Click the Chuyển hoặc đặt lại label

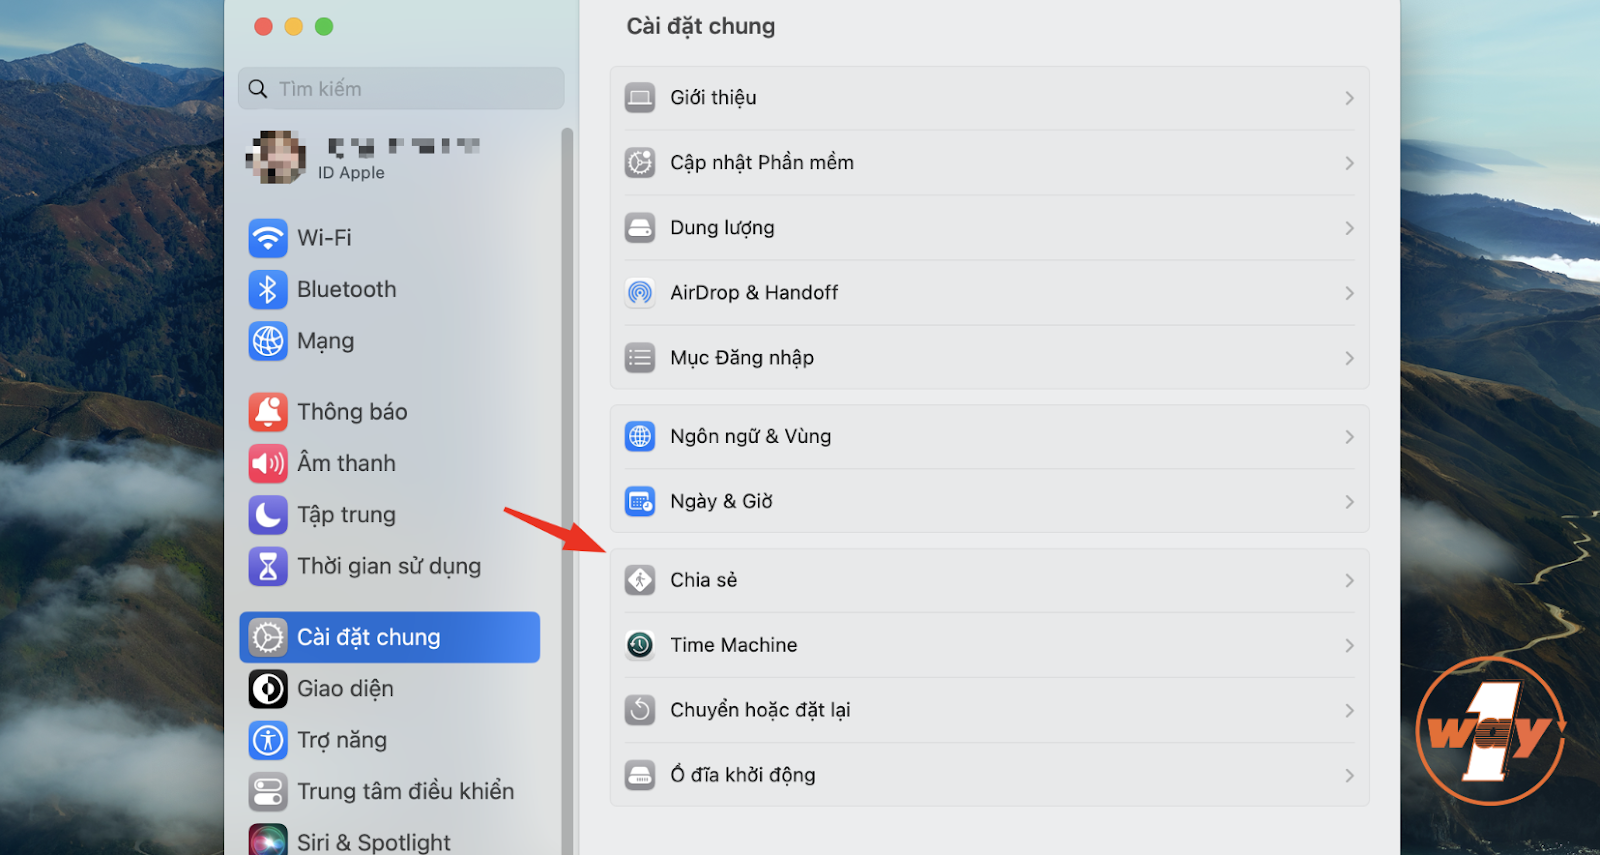tap(760, 710)
